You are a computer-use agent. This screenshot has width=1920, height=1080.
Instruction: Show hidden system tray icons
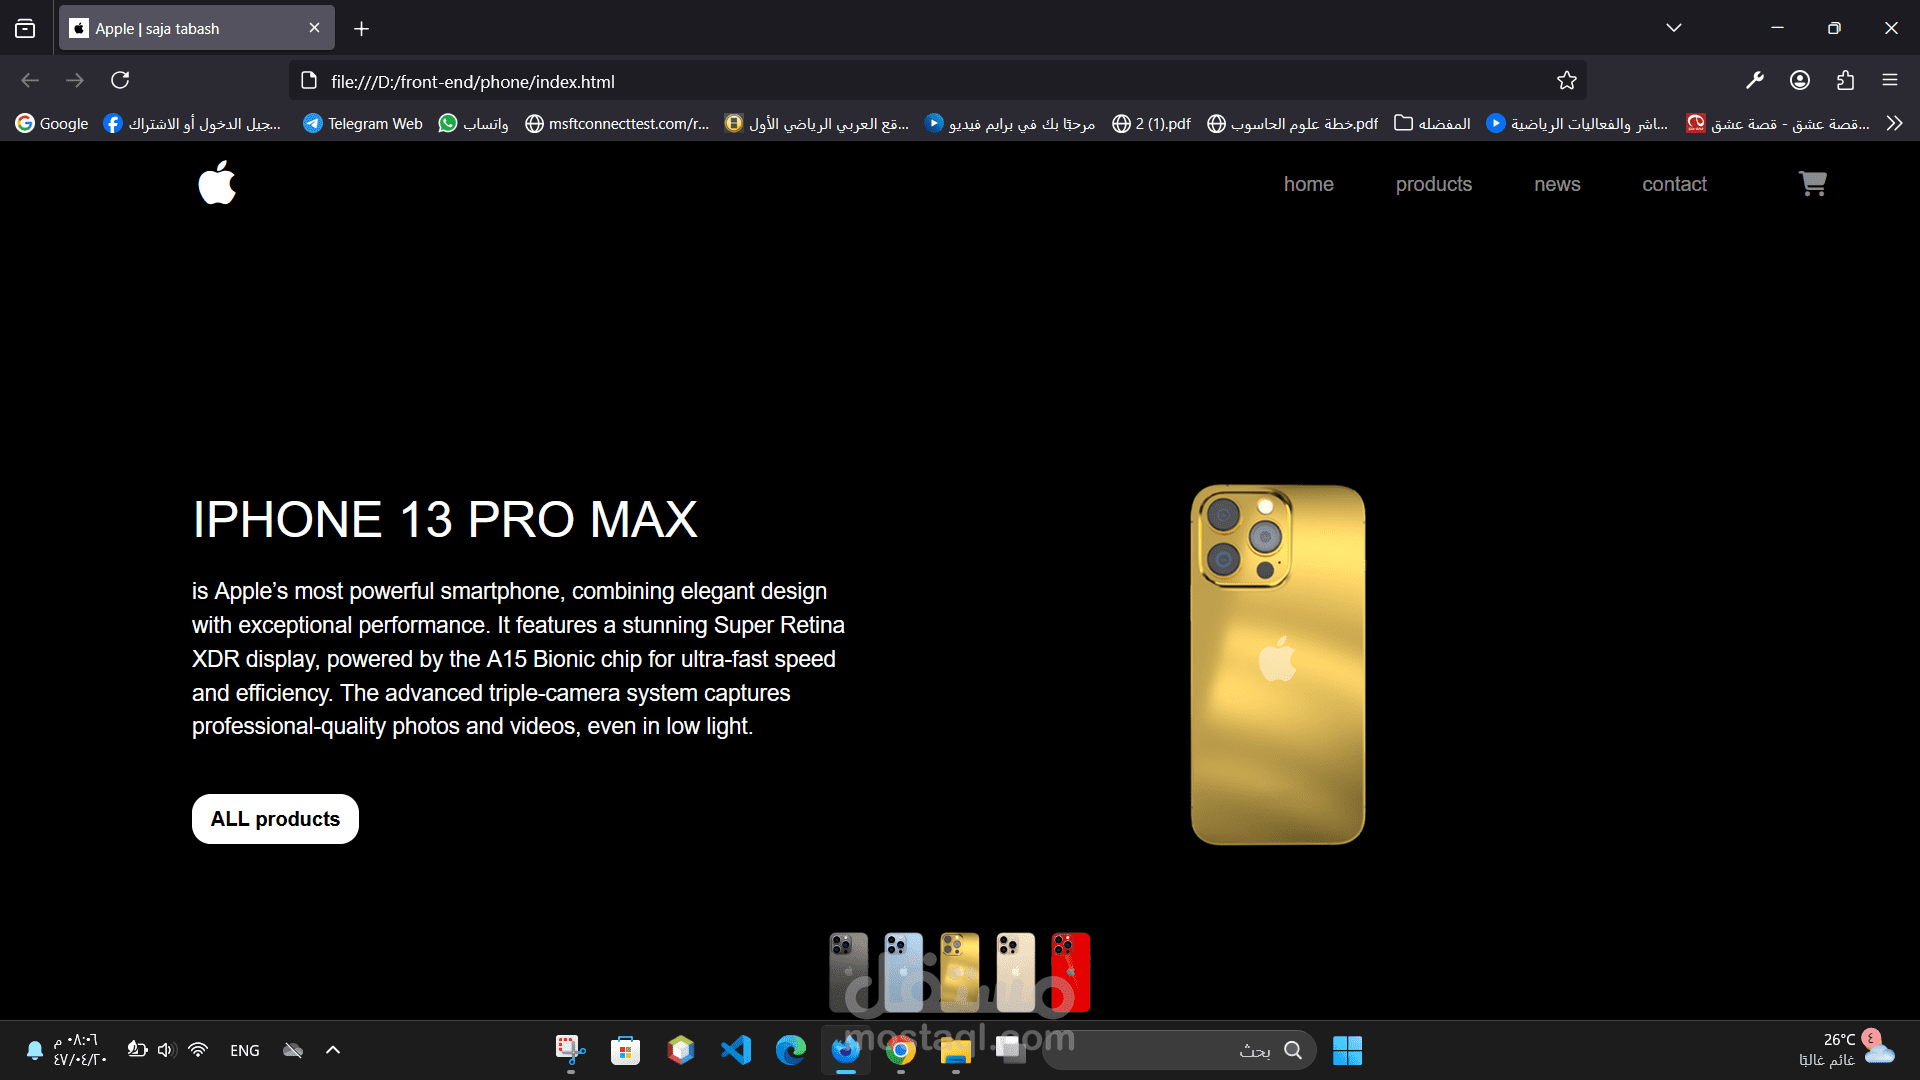(333, 1050)
